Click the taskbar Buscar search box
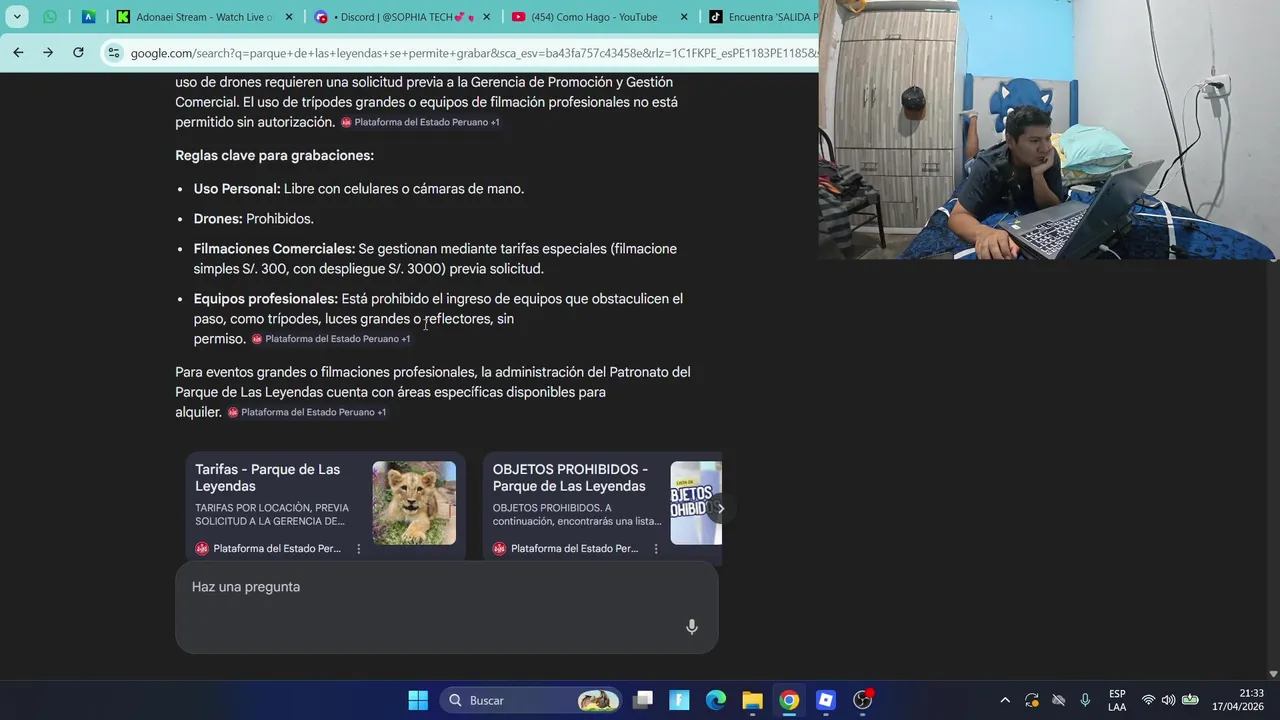 click(x=530, y=700)
